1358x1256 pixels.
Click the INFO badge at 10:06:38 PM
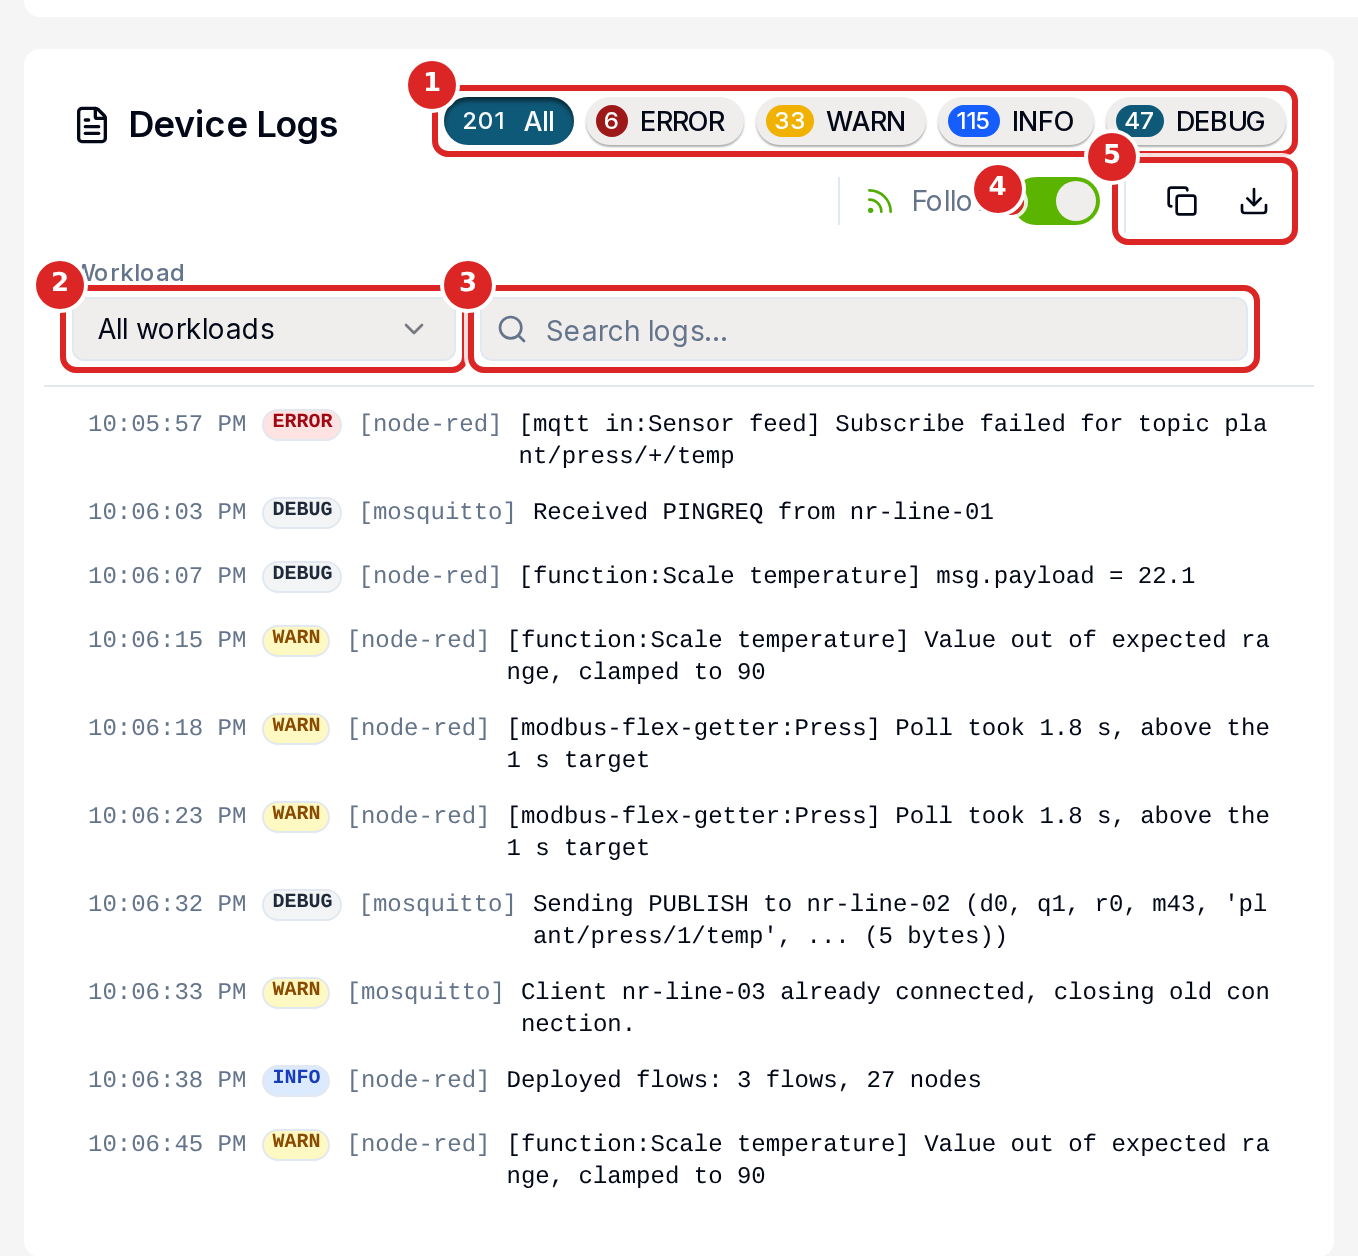coord(296,1078)
